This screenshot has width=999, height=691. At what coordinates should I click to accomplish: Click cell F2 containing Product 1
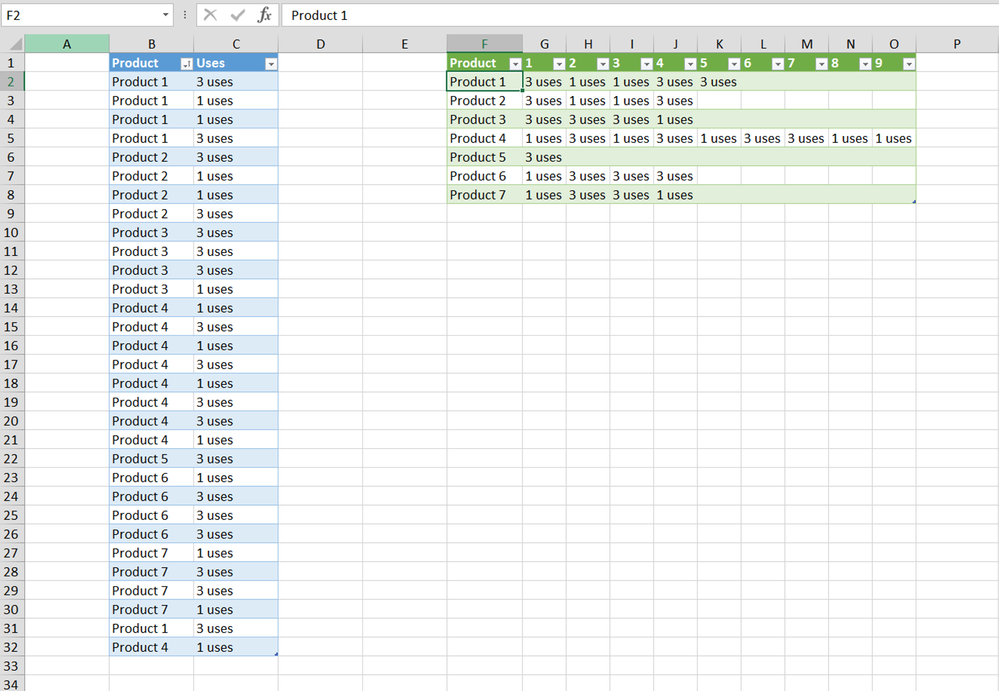[x=485, y=82]
